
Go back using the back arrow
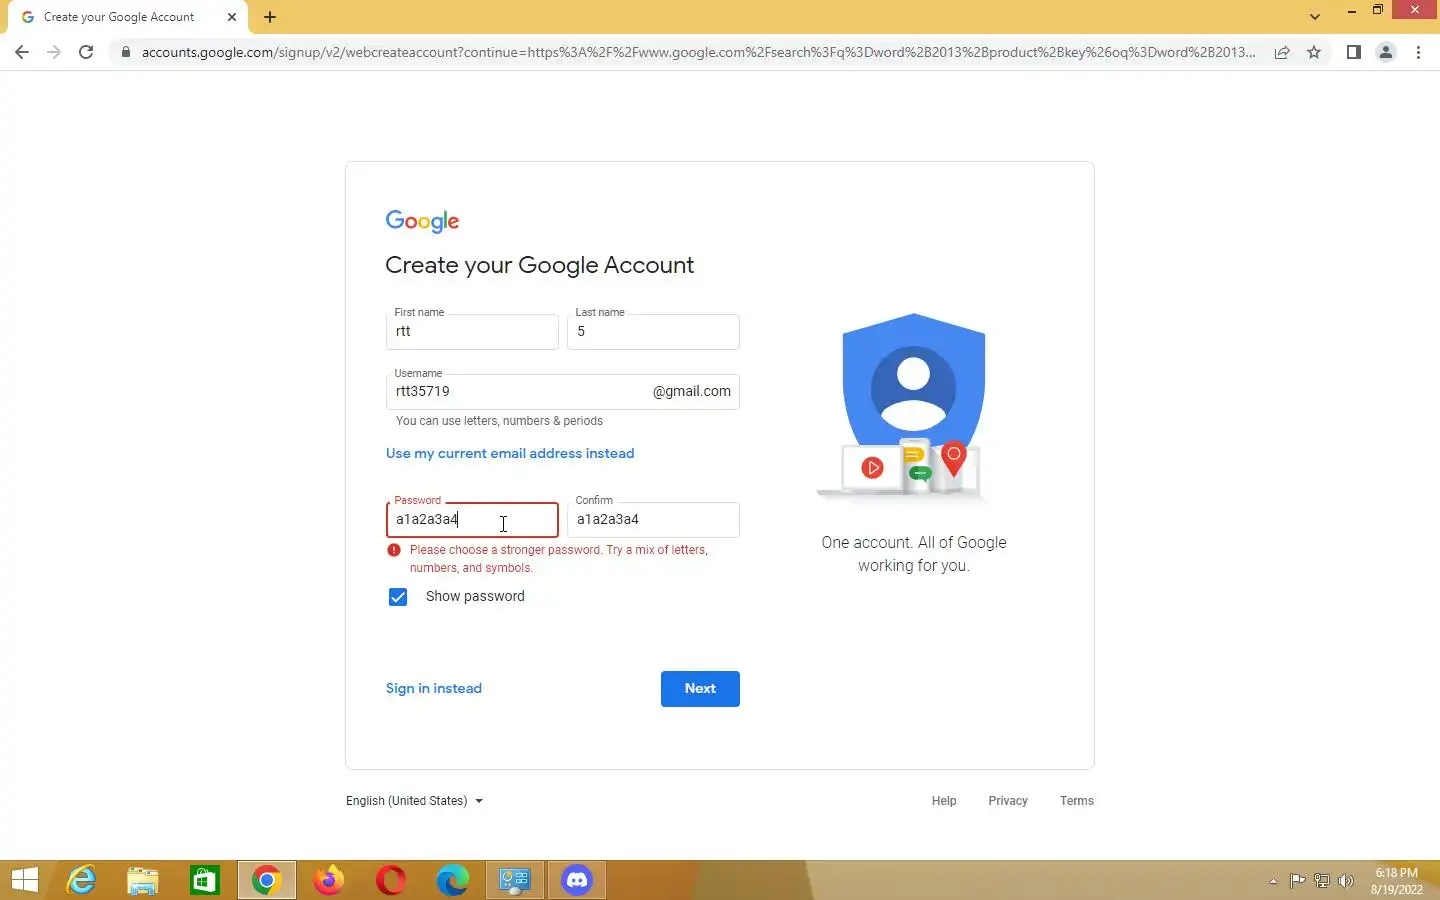[22, 52]
